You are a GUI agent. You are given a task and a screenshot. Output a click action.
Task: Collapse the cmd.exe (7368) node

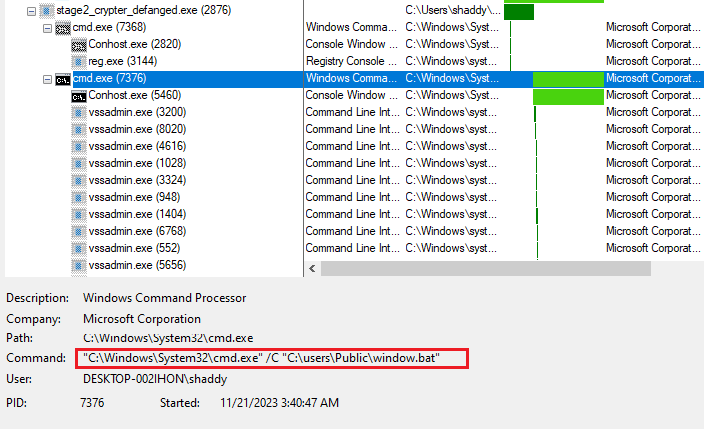point(47,28)
